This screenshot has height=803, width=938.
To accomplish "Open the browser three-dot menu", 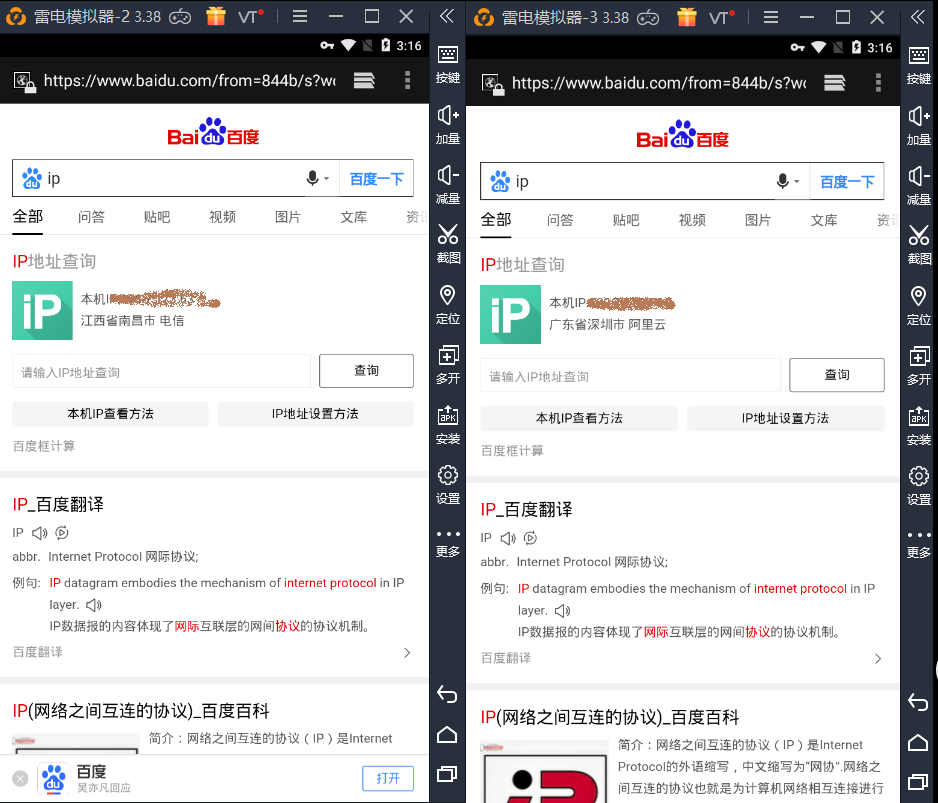I will tap(407, 82).
